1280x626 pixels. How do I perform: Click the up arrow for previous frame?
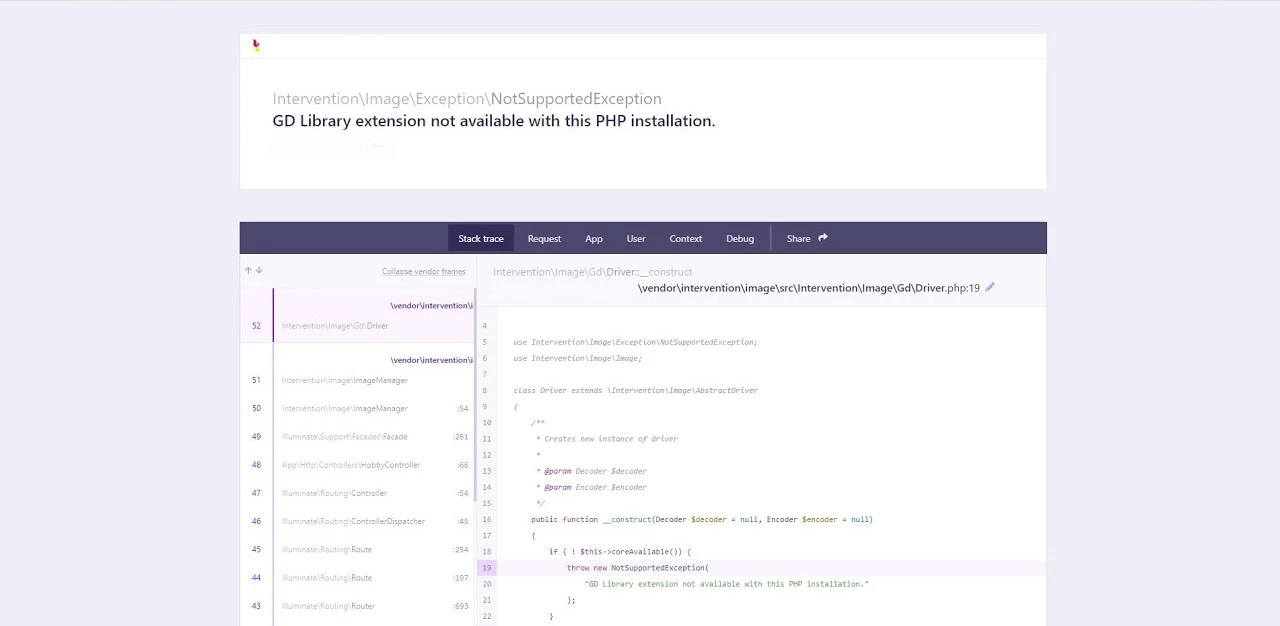(248, 270)
